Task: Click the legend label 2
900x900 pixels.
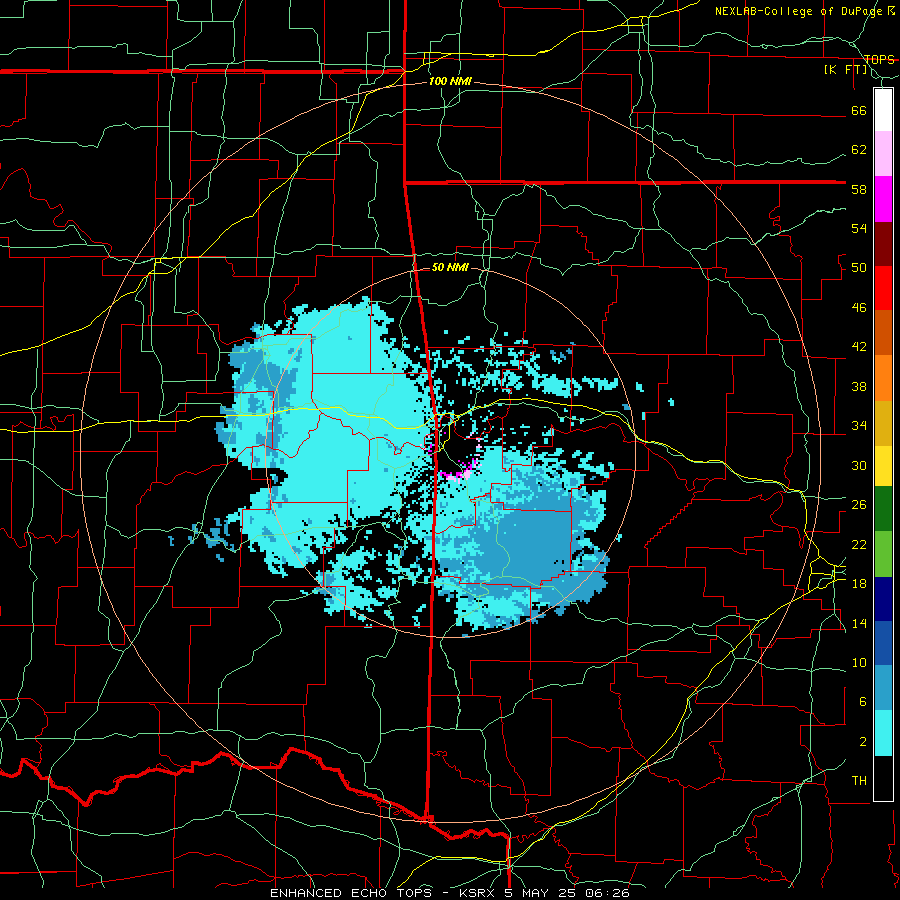Action: (862, 742)
